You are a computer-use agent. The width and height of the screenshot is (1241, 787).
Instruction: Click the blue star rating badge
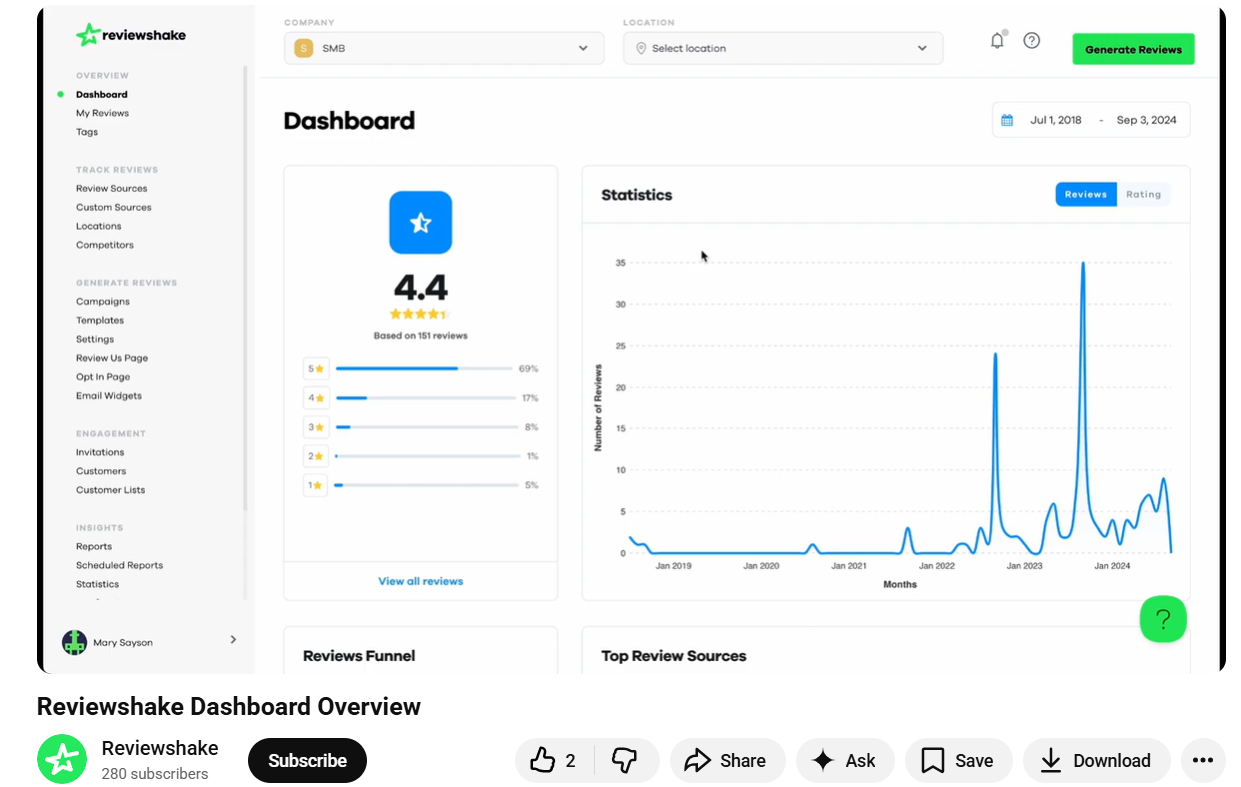(420, 222)
